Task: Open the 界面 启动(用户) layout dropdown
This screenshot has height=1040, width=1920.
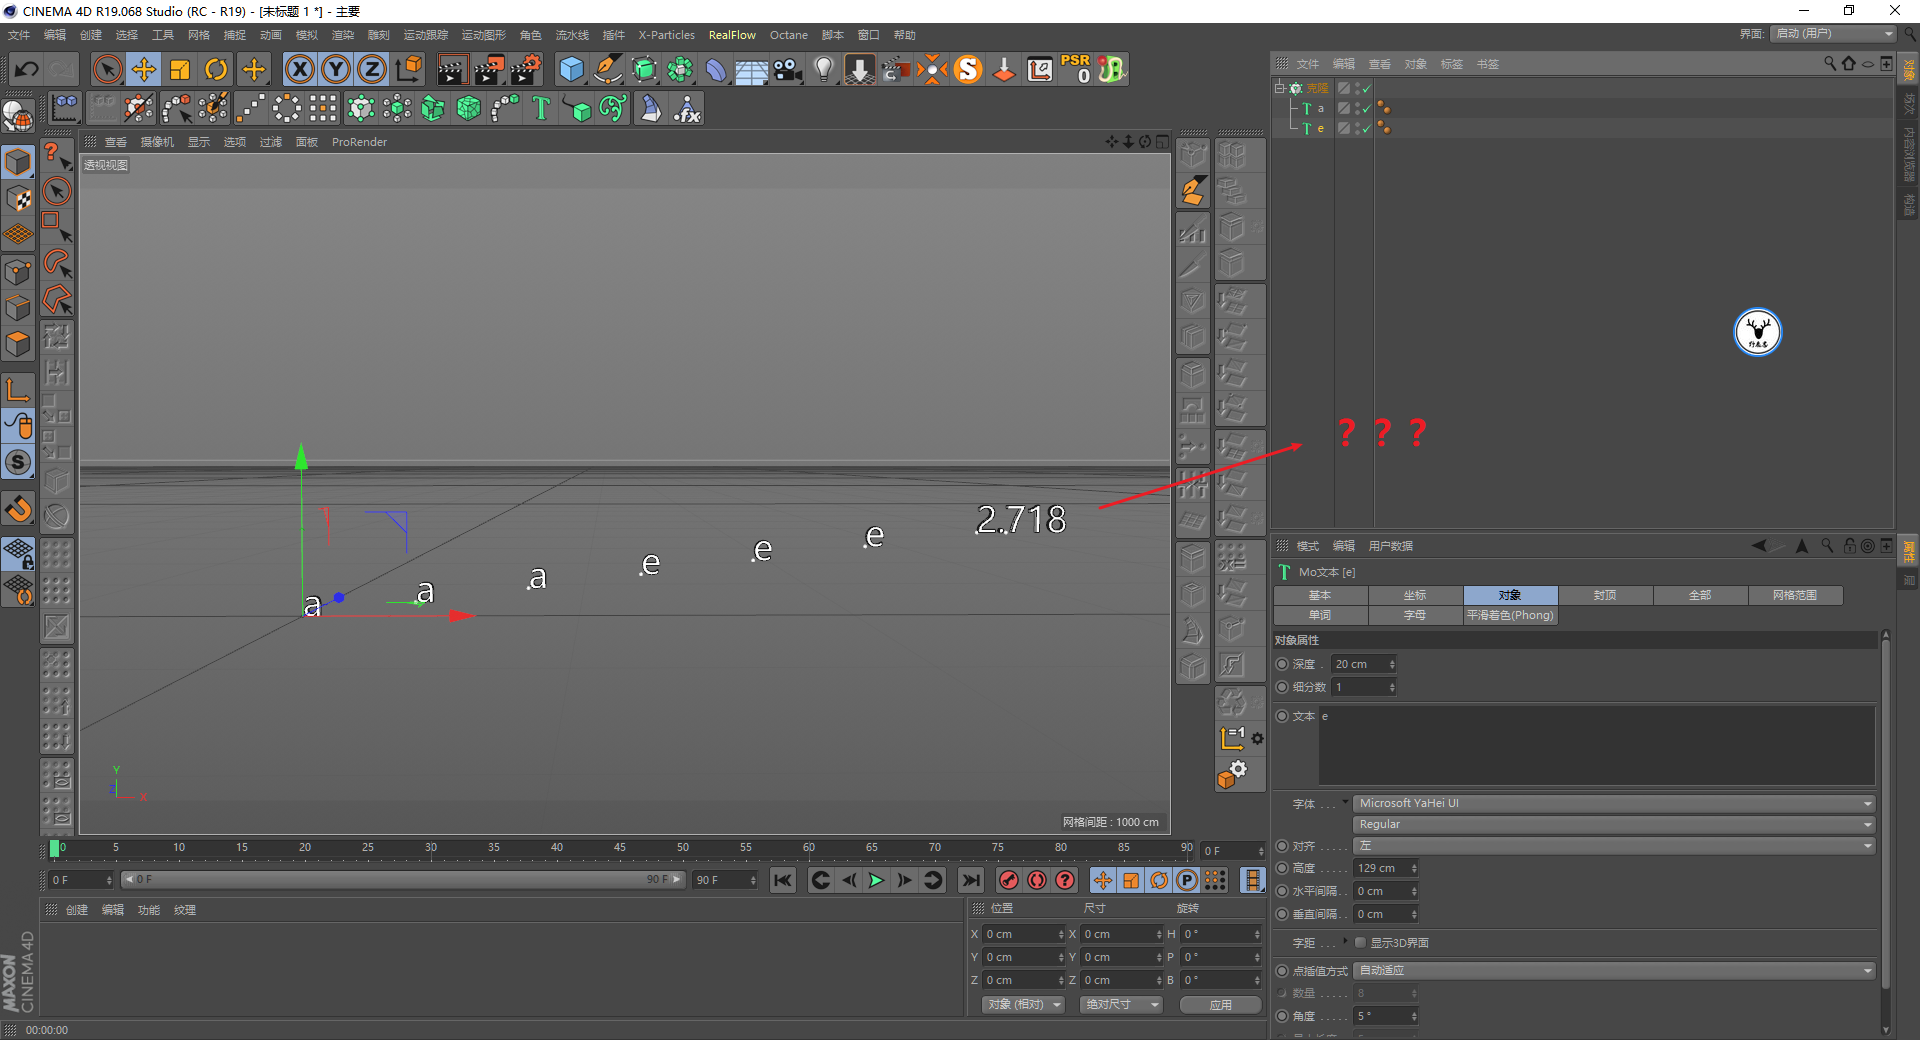Action: pyautogui.click(x=1833, y=34)
